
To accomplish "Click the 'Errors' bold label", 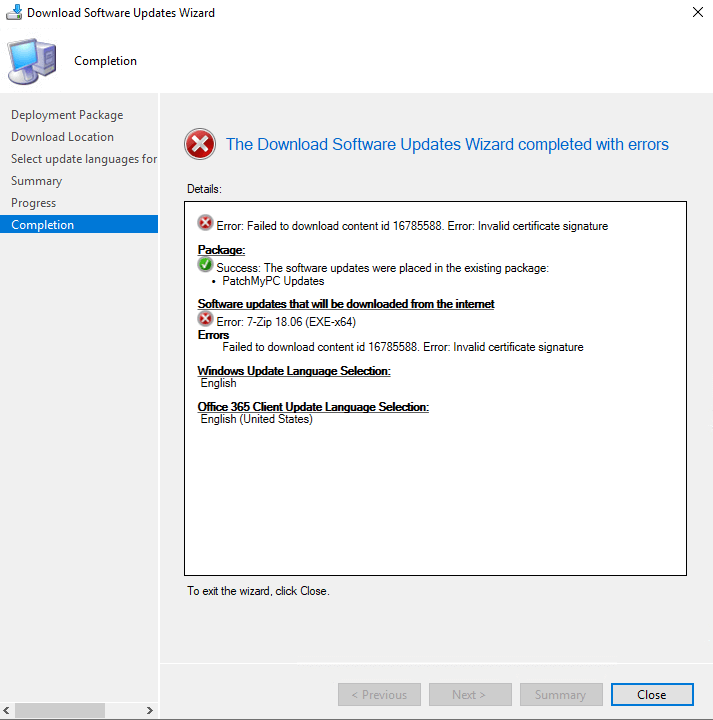I will (x=213, y=335).
